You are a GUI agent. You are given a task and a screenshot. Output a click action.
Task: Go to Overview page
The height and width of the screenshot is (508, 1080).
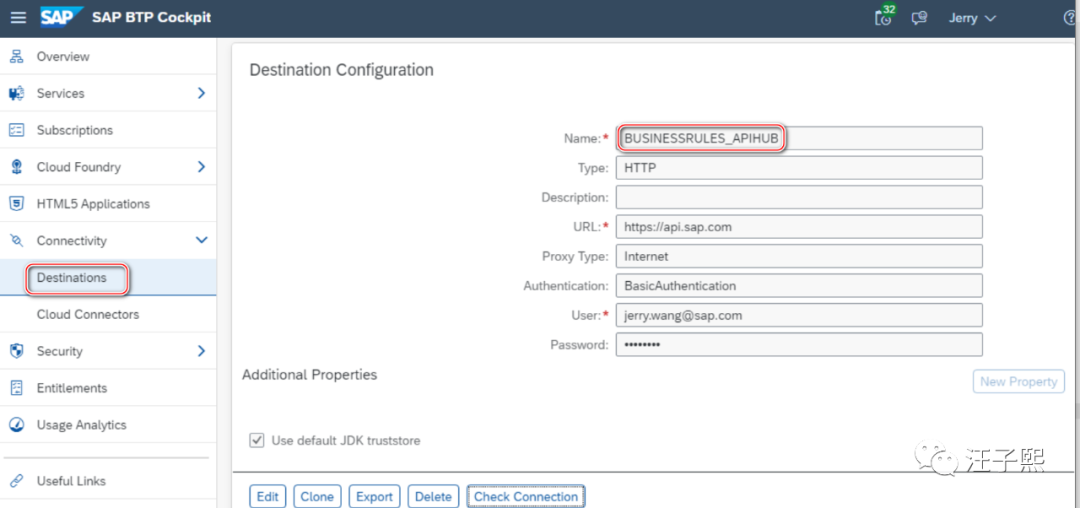63,56
